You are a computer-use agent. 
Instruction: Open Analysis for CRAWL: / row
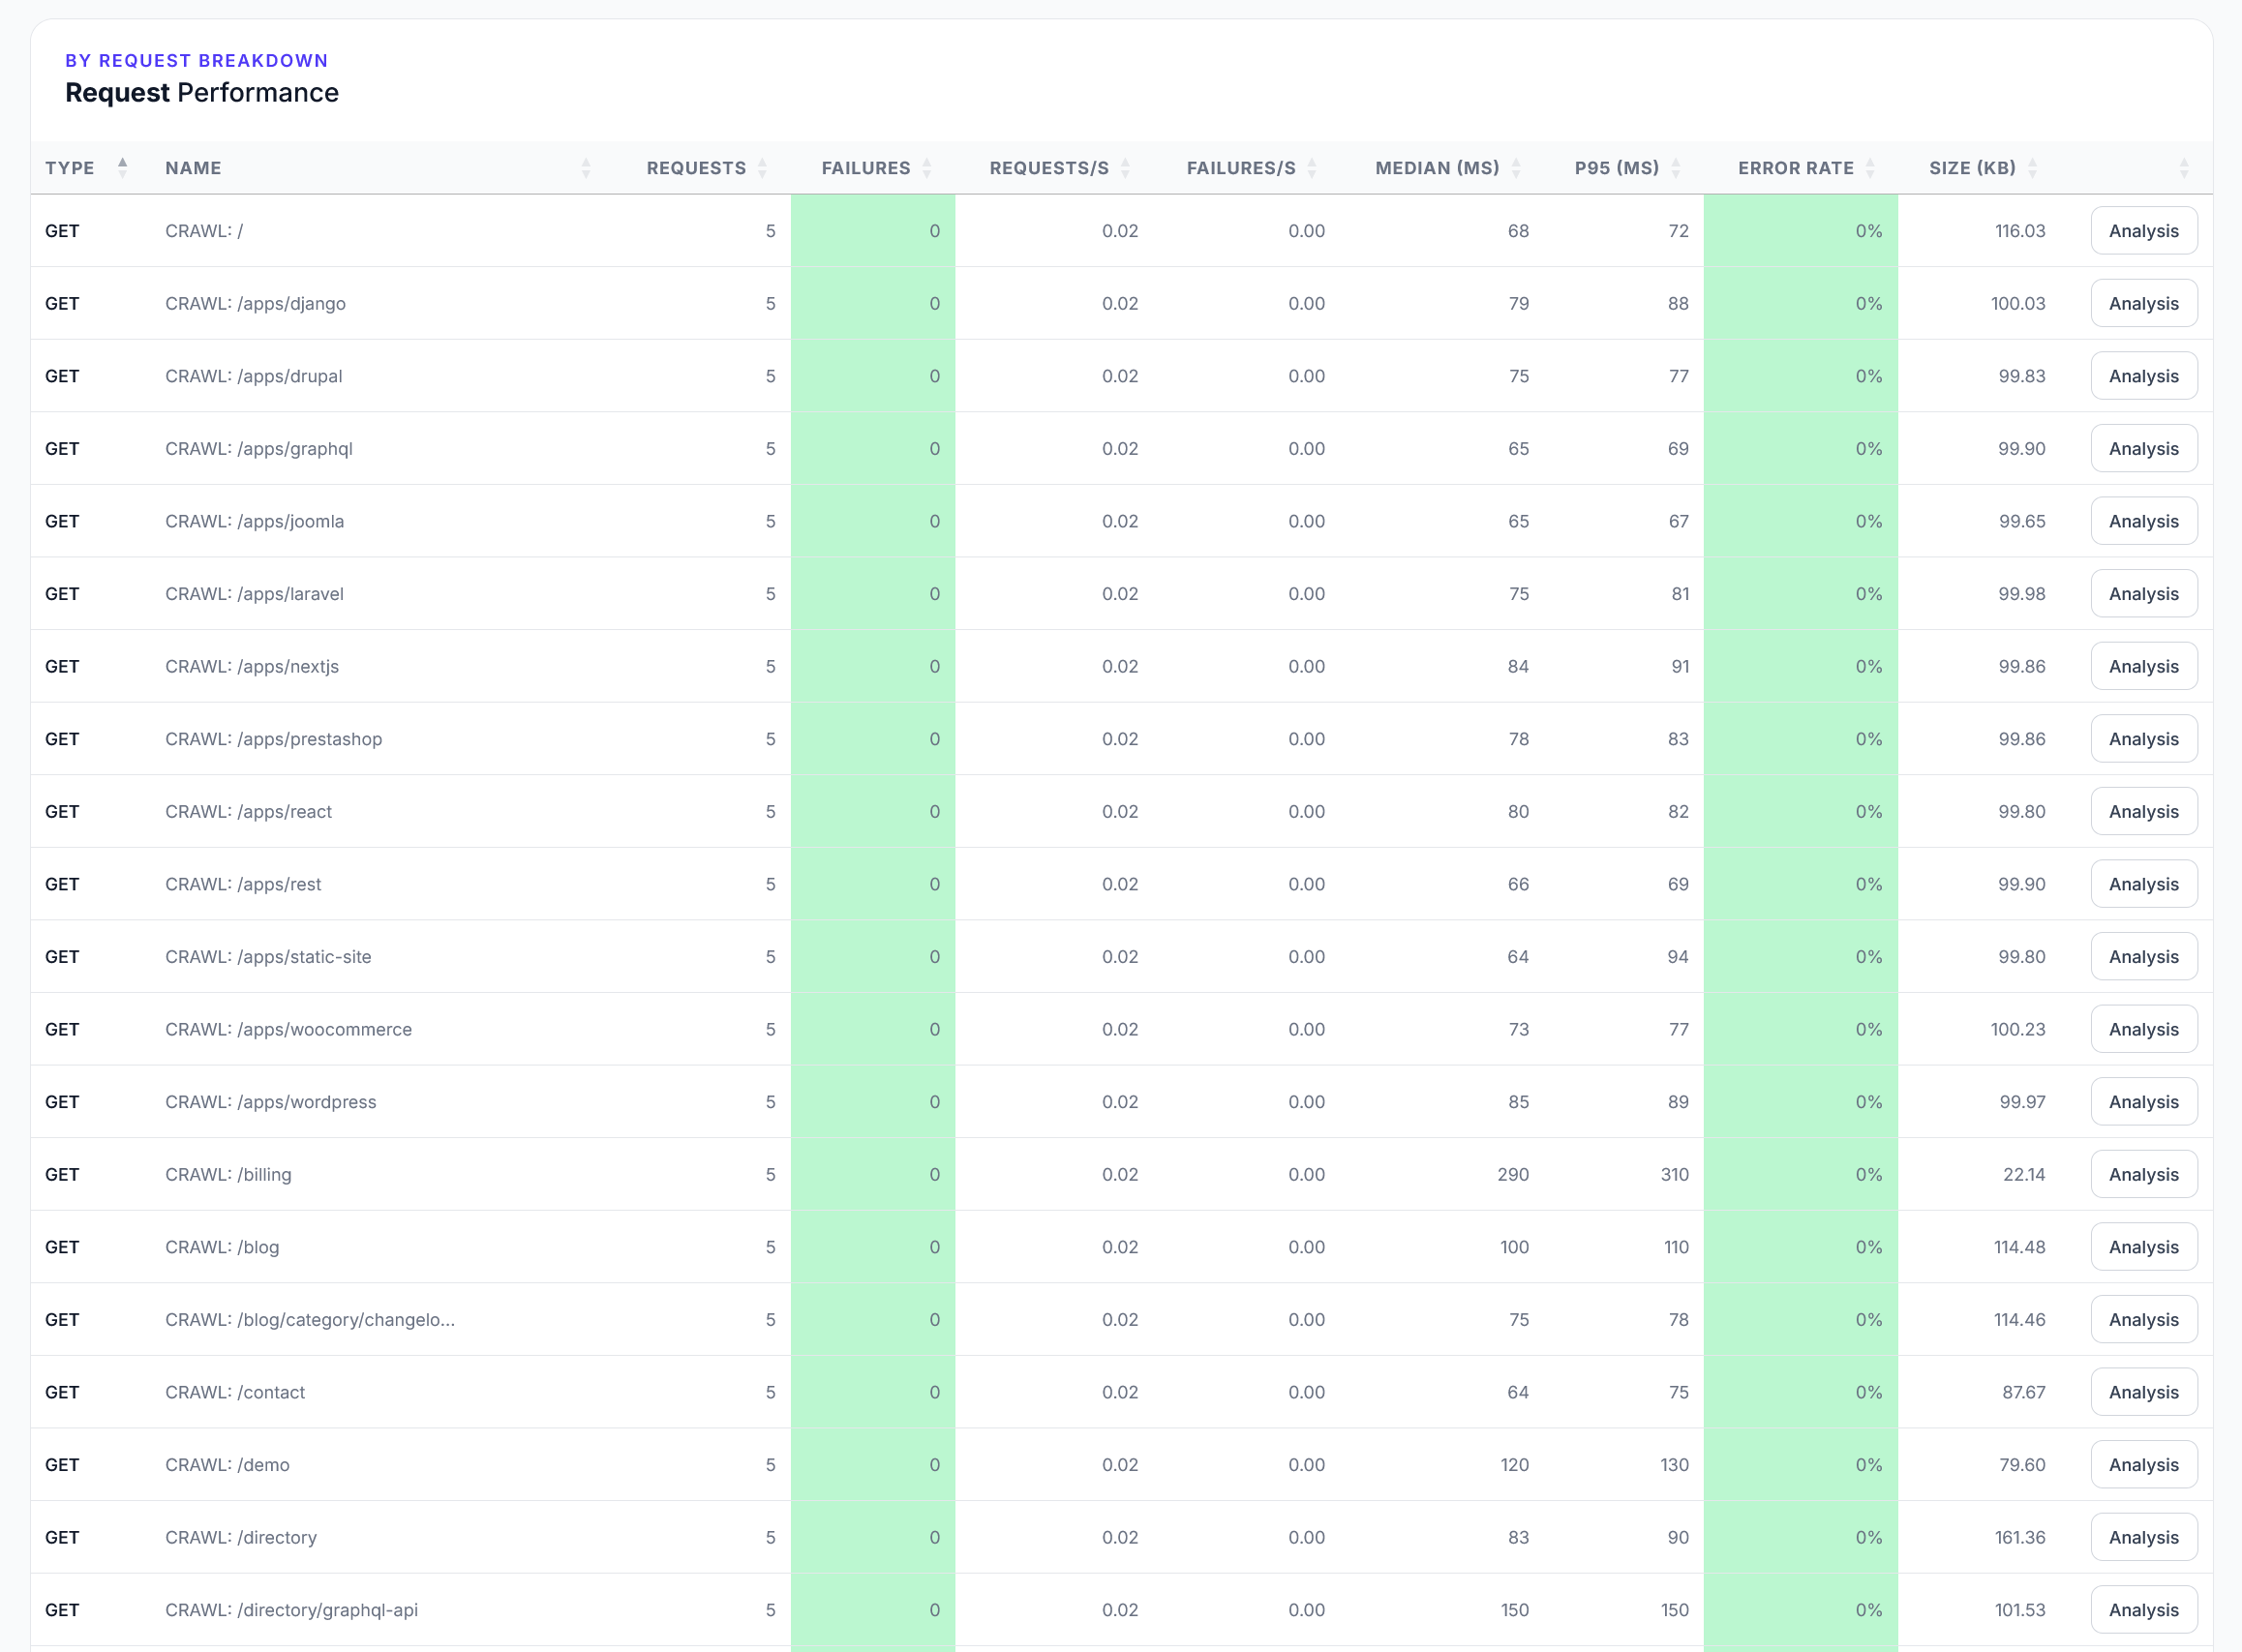2143,231
